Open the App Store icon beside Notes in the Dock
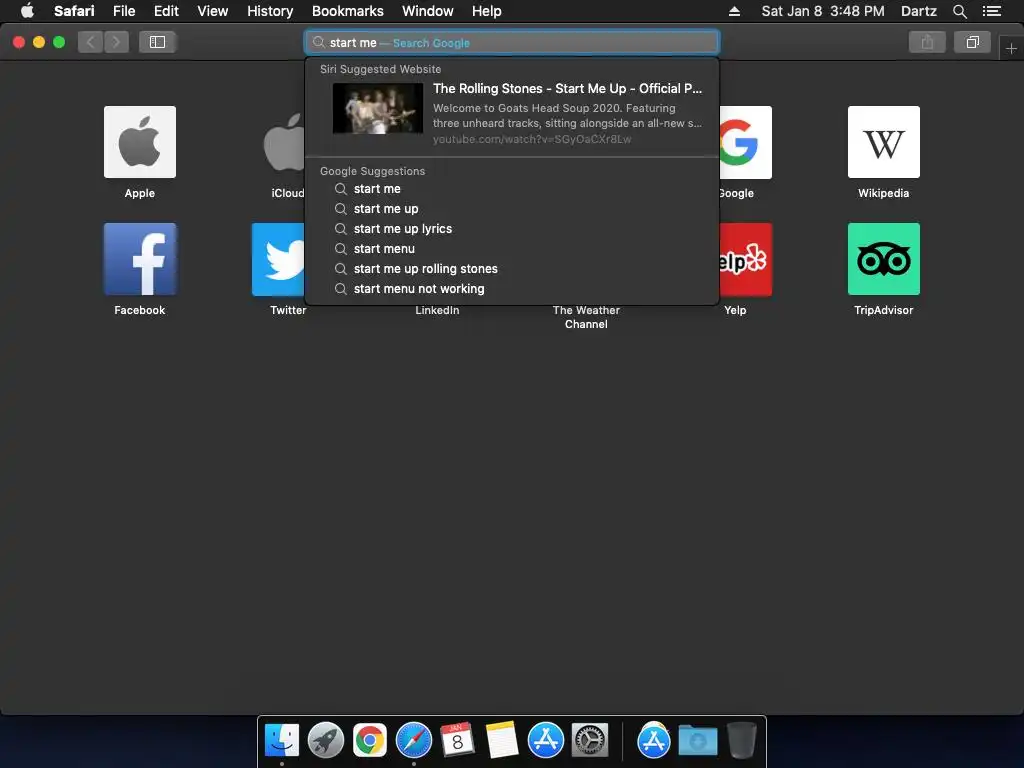The image size is (1024, 768). [546, 740]
